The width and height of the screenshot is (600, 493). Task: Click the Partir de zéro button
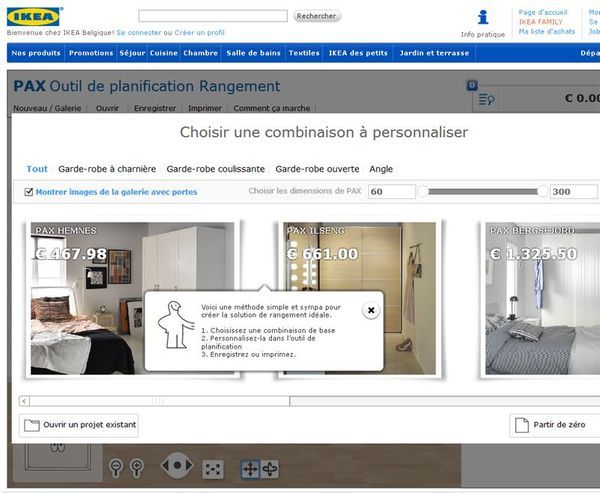[554, 425]
